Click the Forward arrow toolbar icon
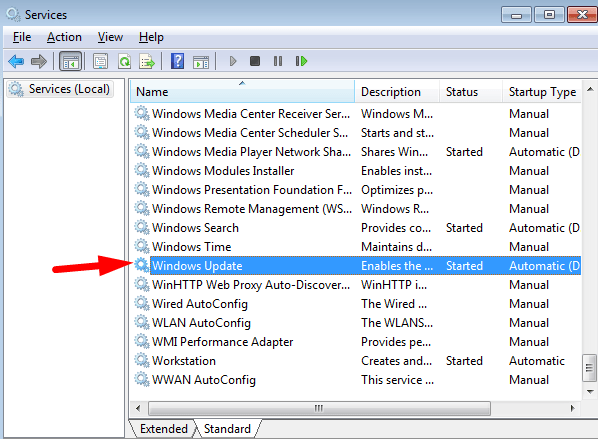Screen dimensions: 598x439 pyautogui.click(x=39, y=61)
